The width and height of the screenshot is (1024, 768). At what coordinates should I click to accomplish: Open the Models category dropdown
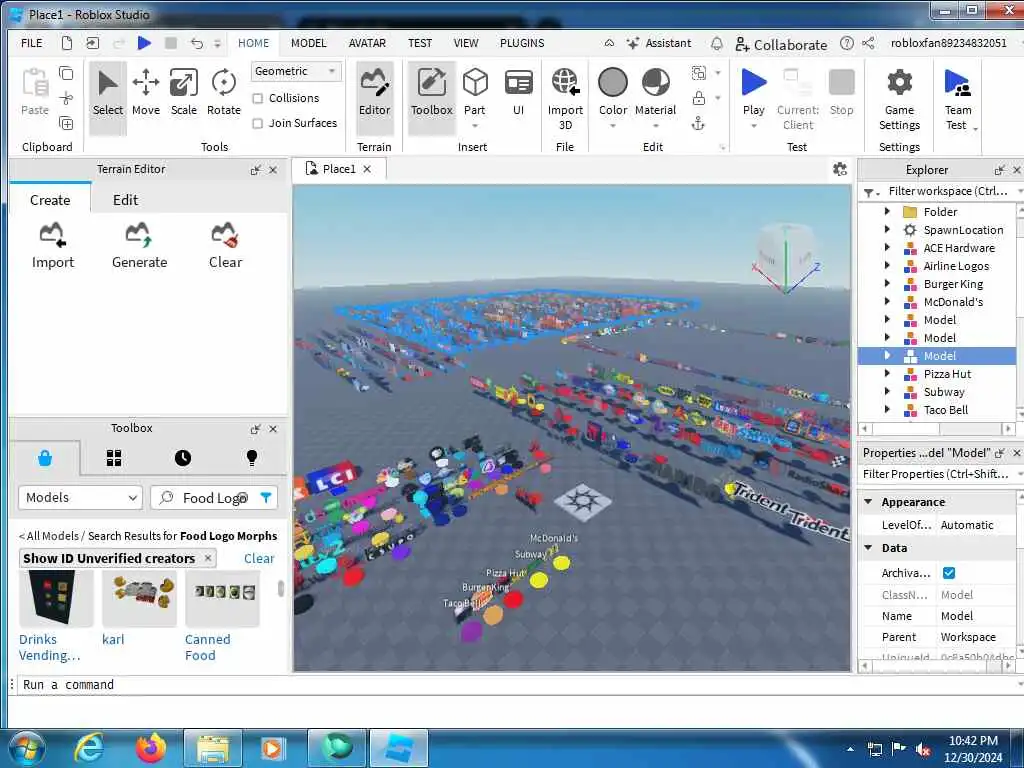coord(80,498)
